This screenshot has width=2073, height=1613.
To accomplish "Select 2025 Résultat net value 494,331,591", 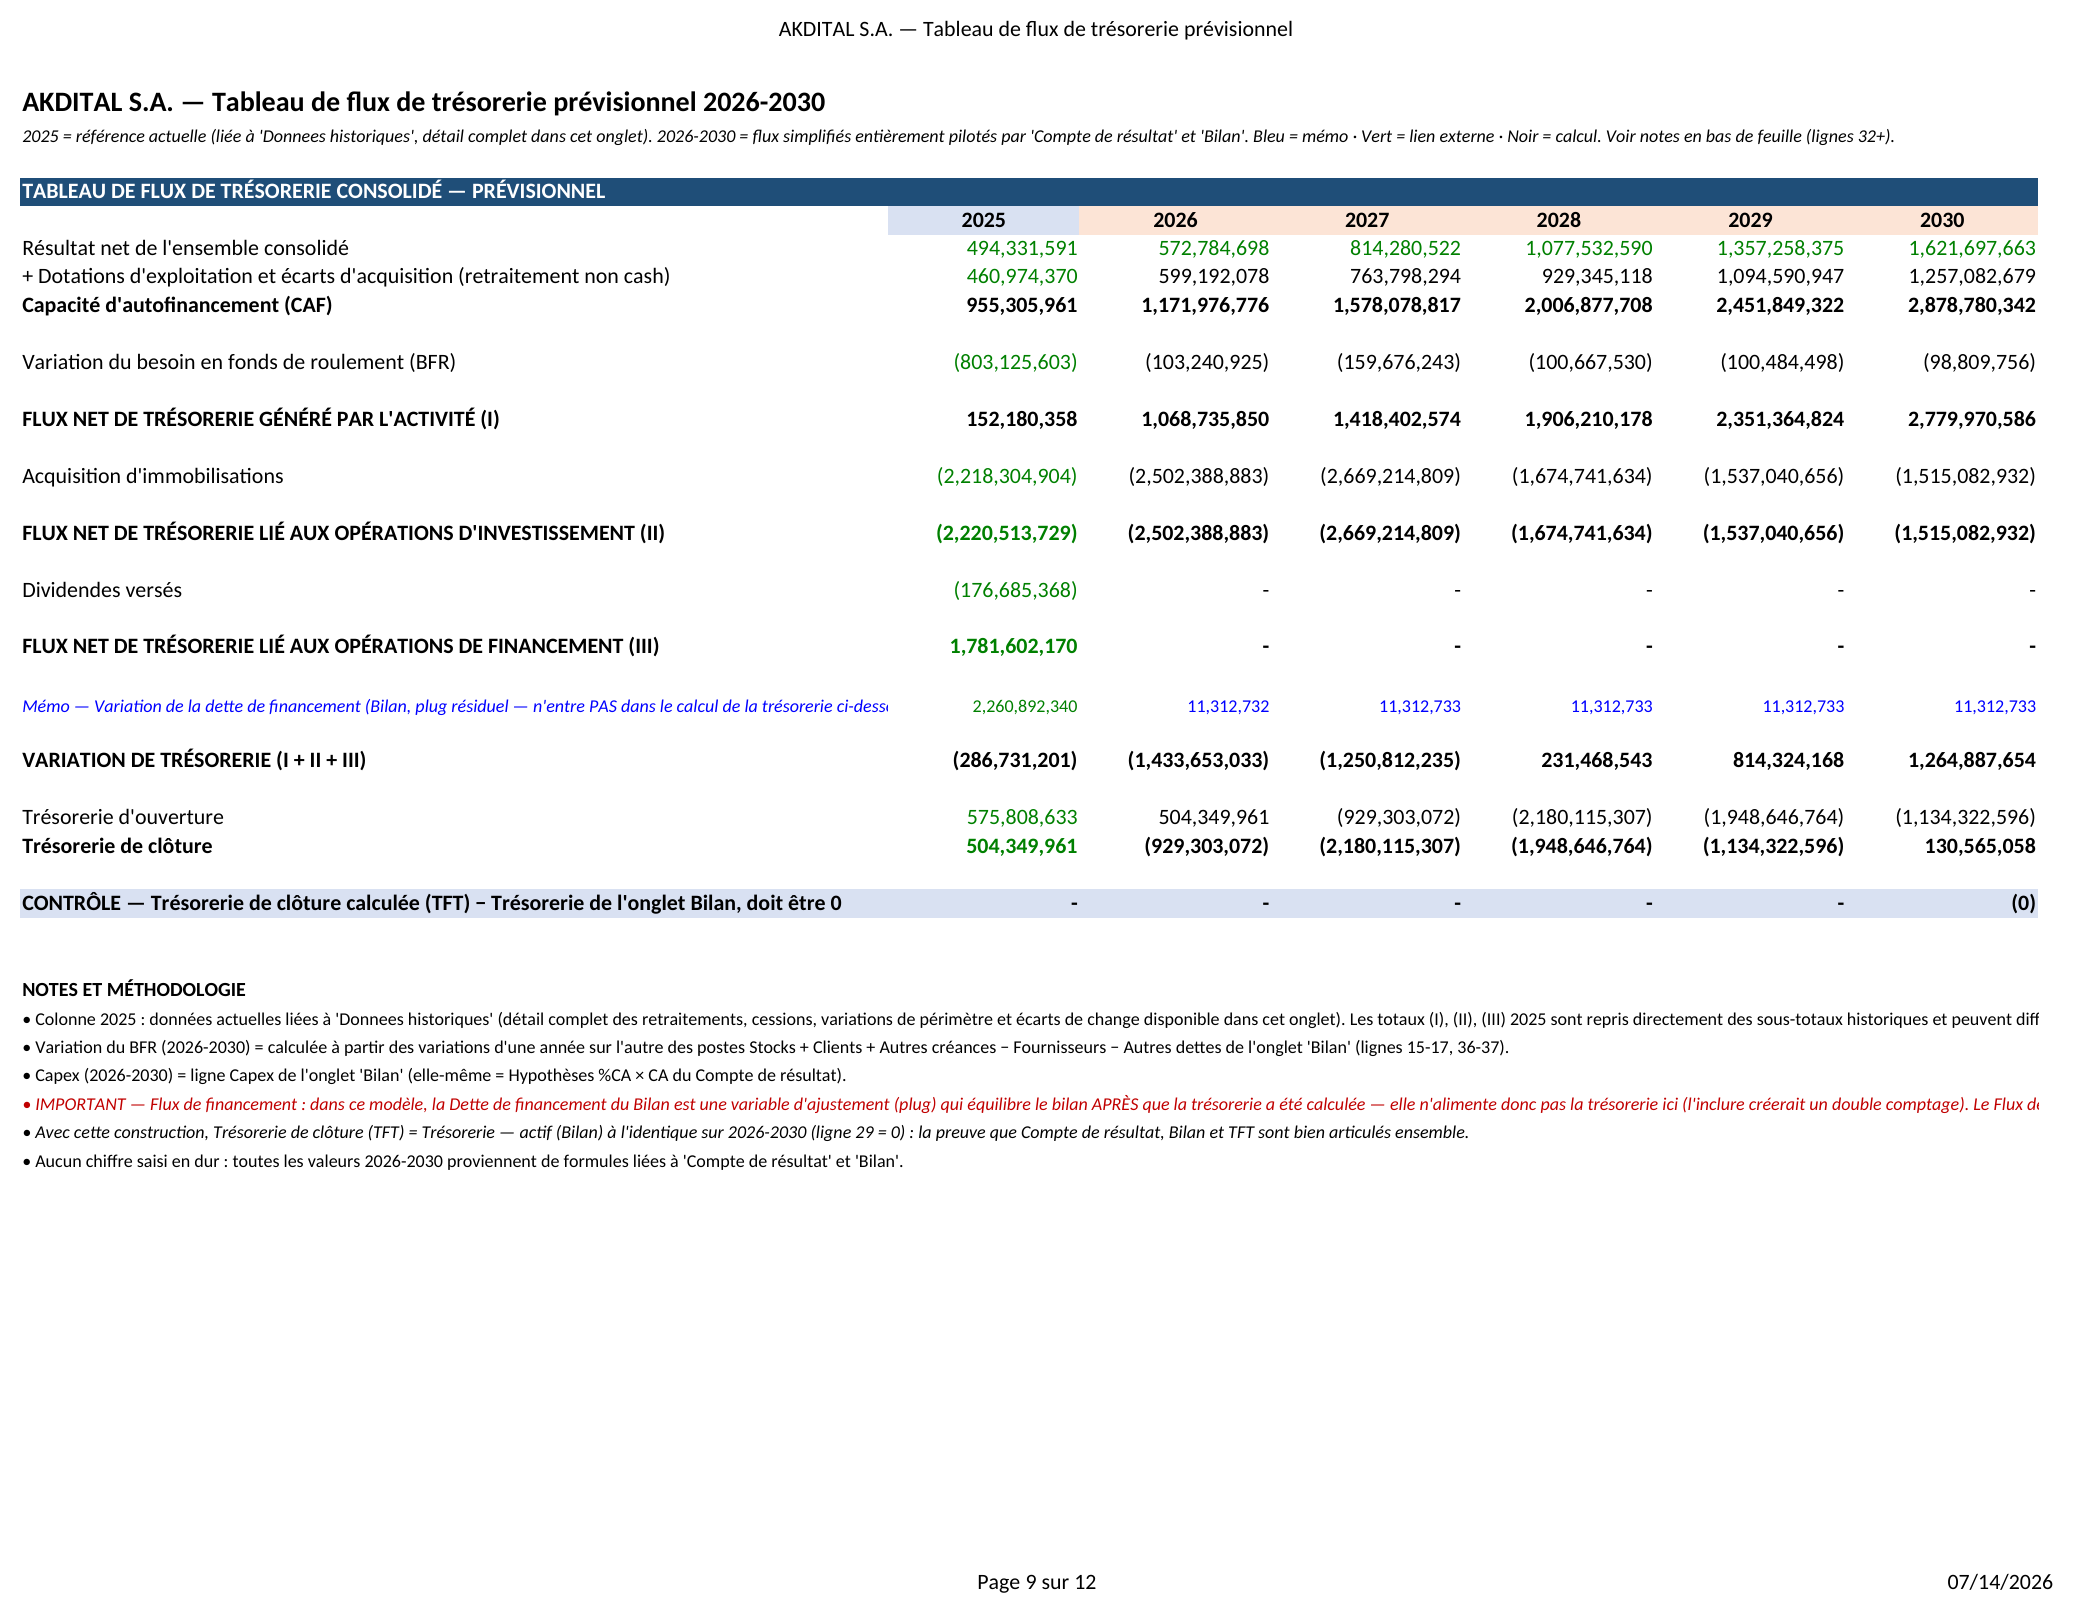I will click(1021, 248).
